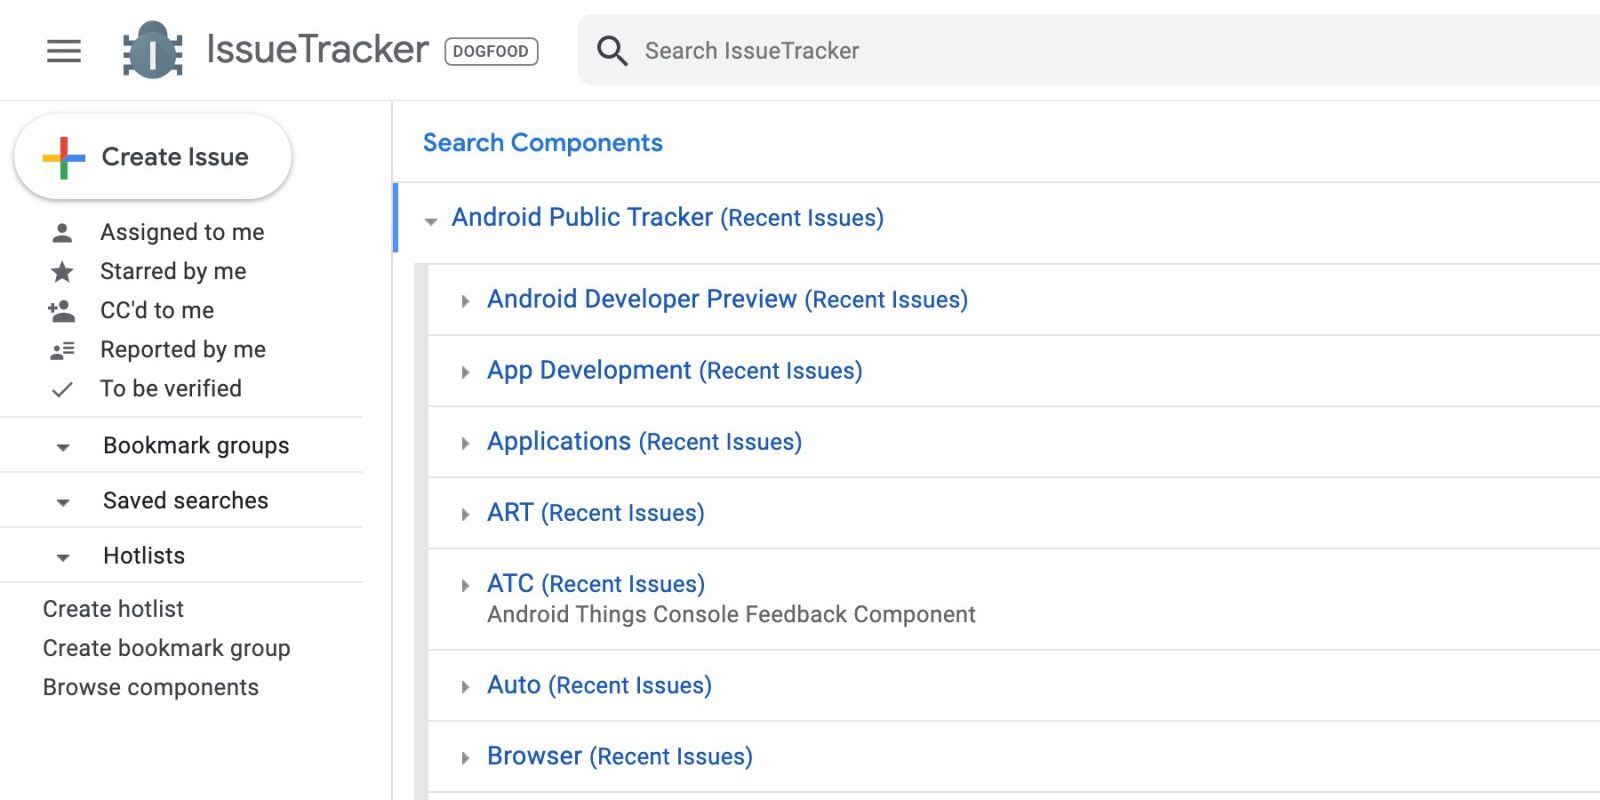Click the IssueTracker bug logo
Image resolution: width=1600 pixels, height=800 pixels.
pos(152,50)
